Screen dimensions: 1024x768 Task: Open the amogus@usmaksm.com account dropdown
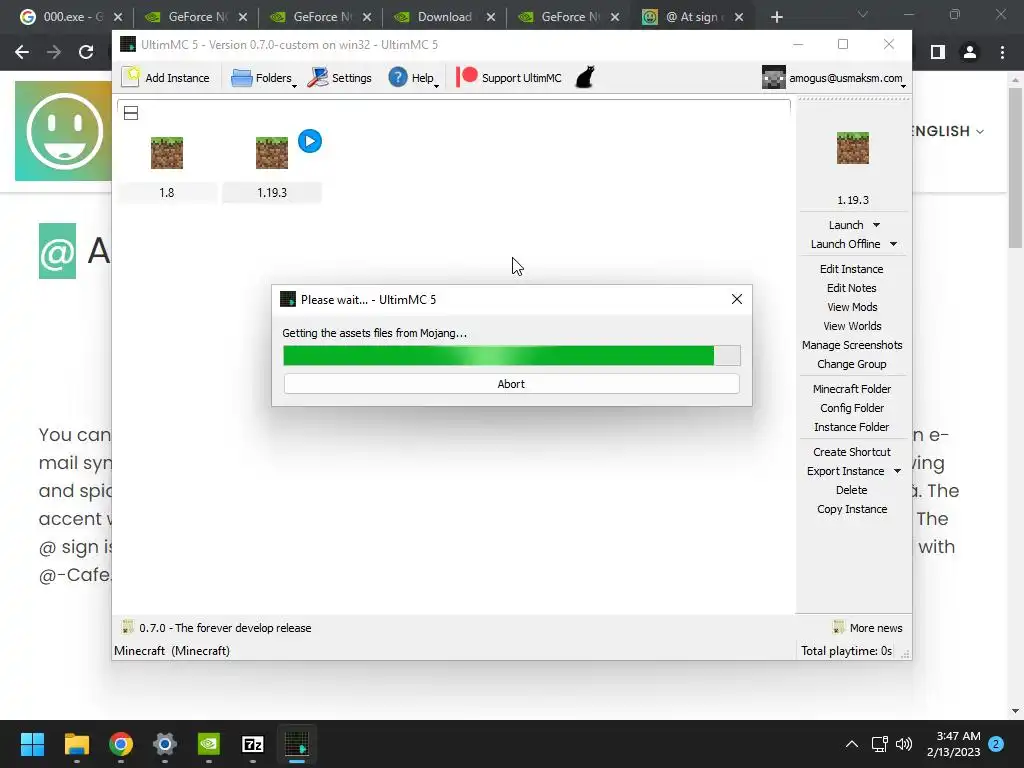tap(835, 78)
